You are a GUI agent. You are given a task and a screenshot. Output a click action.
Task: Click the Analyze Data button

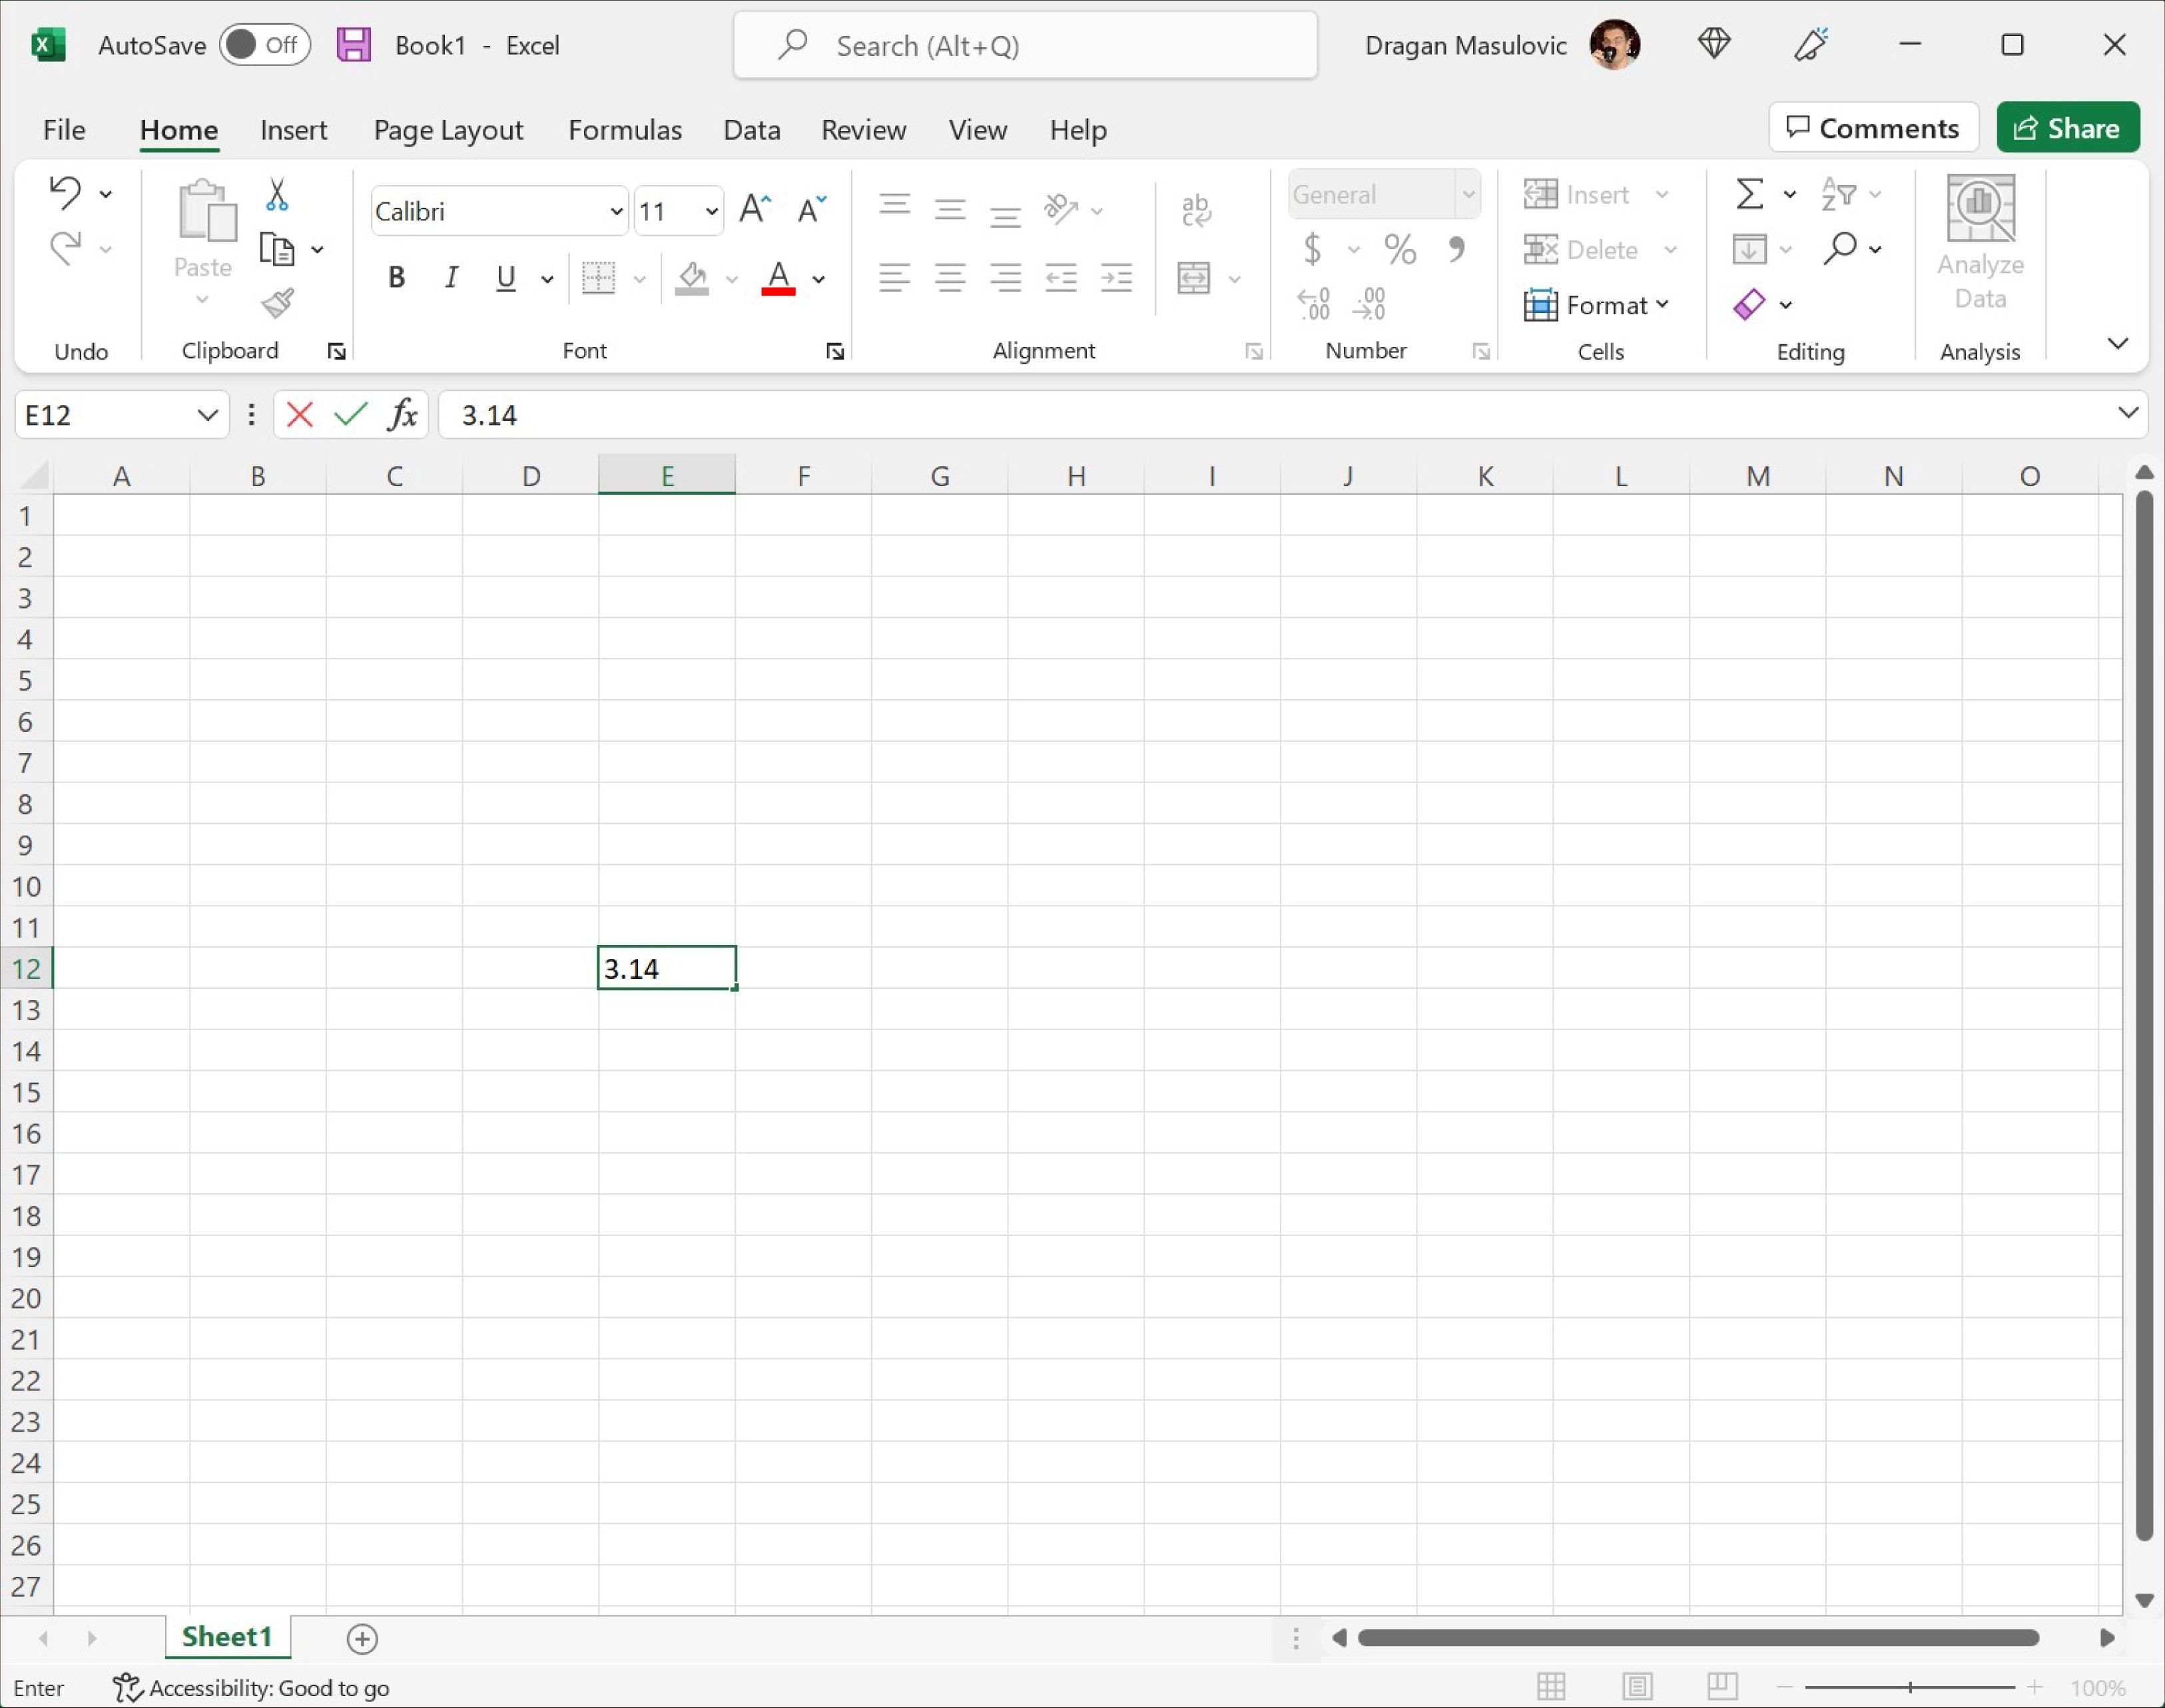1980,243
